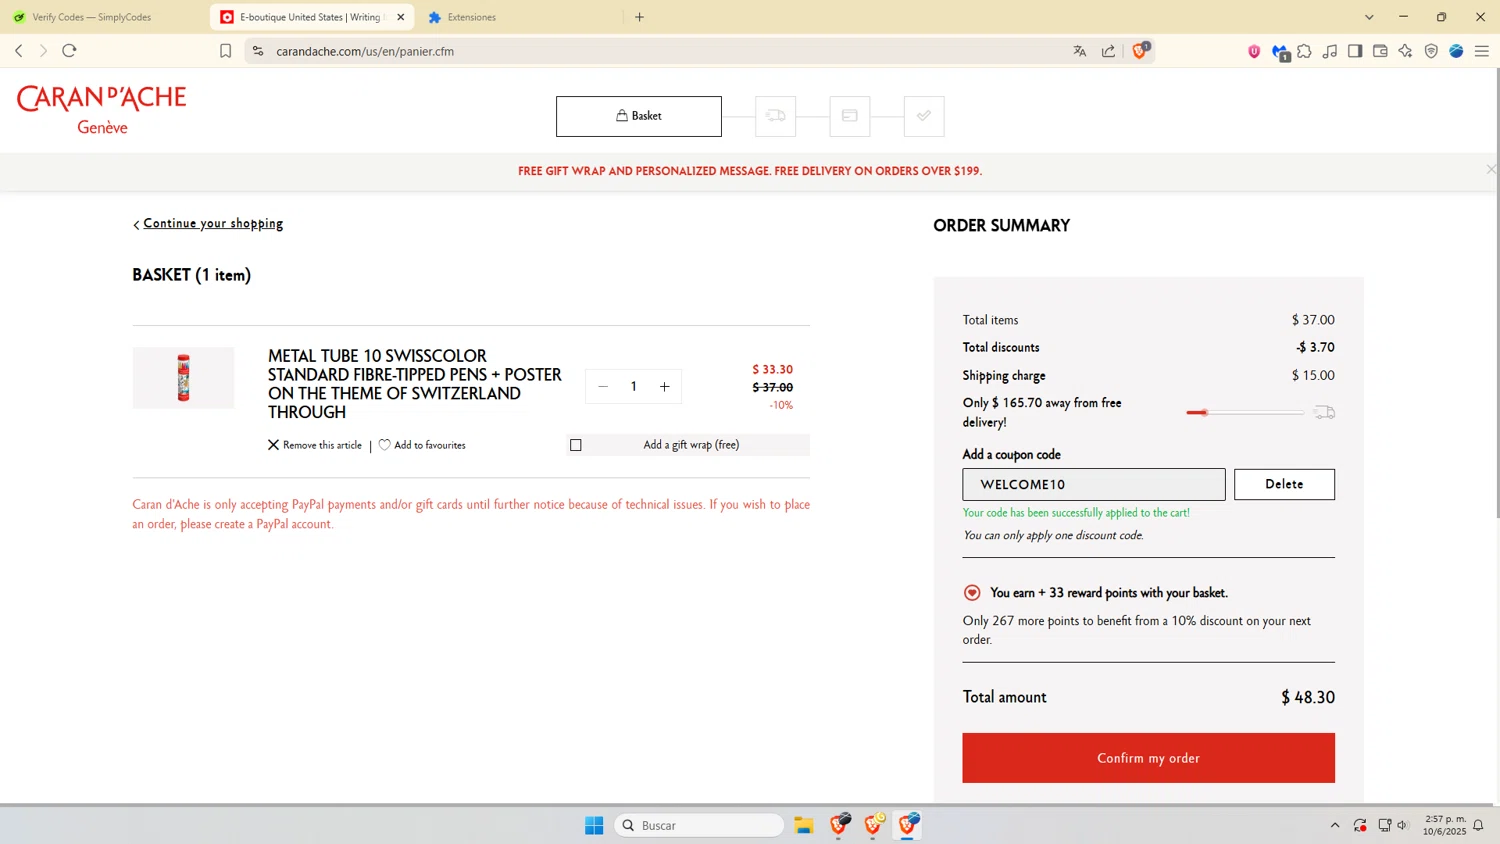This screenshot has width=1500, height=844.
Task: Remove this article with the X icon
Action: (273, 445)
